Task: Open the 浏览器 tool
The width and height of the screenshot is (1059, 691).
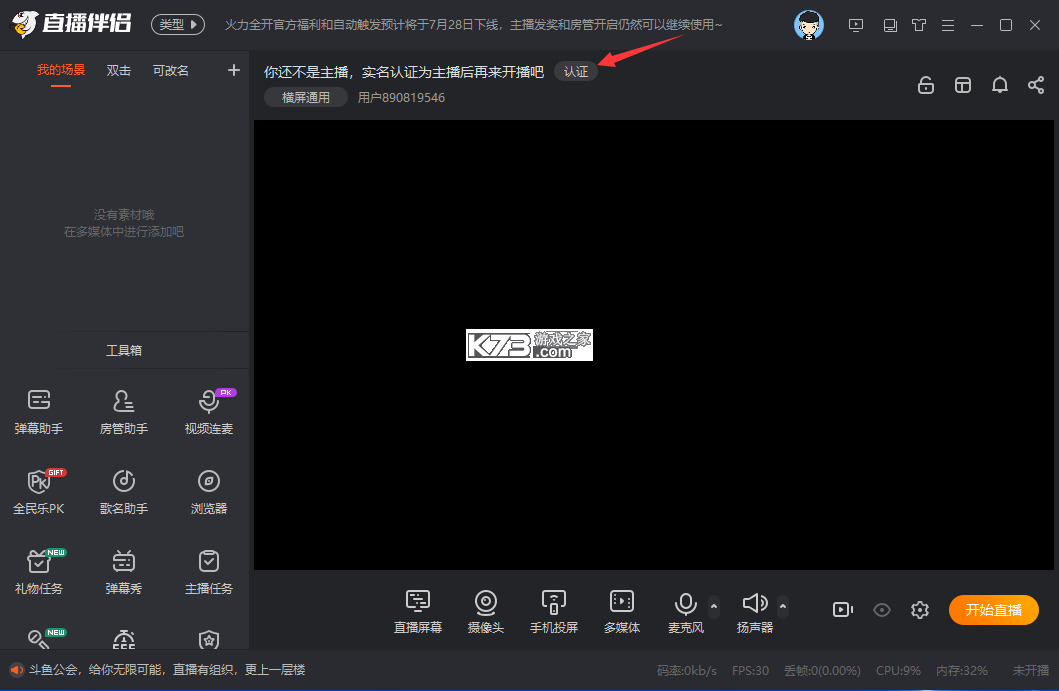Action: click(x=209, y=492)
